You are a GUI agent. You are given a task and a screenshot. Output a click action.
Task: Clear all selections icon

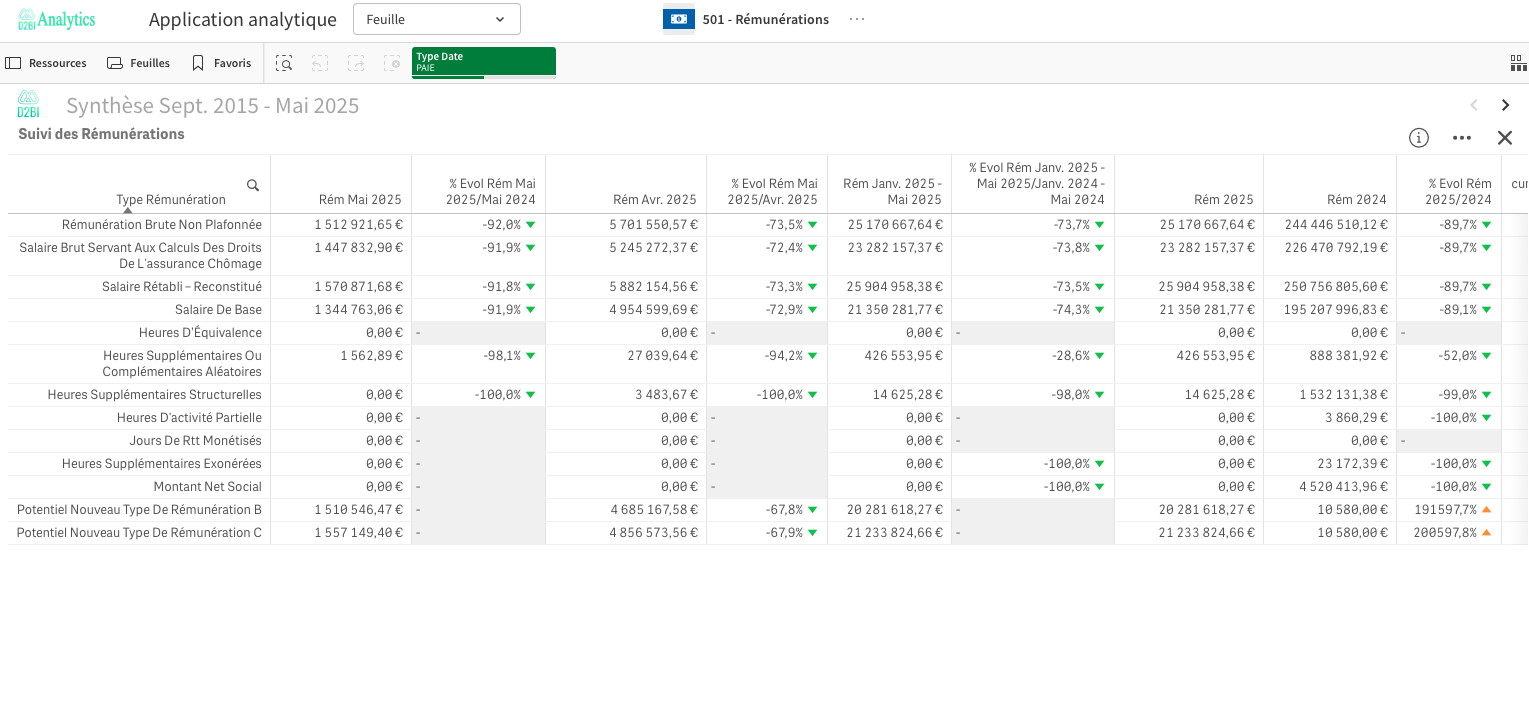392,64
